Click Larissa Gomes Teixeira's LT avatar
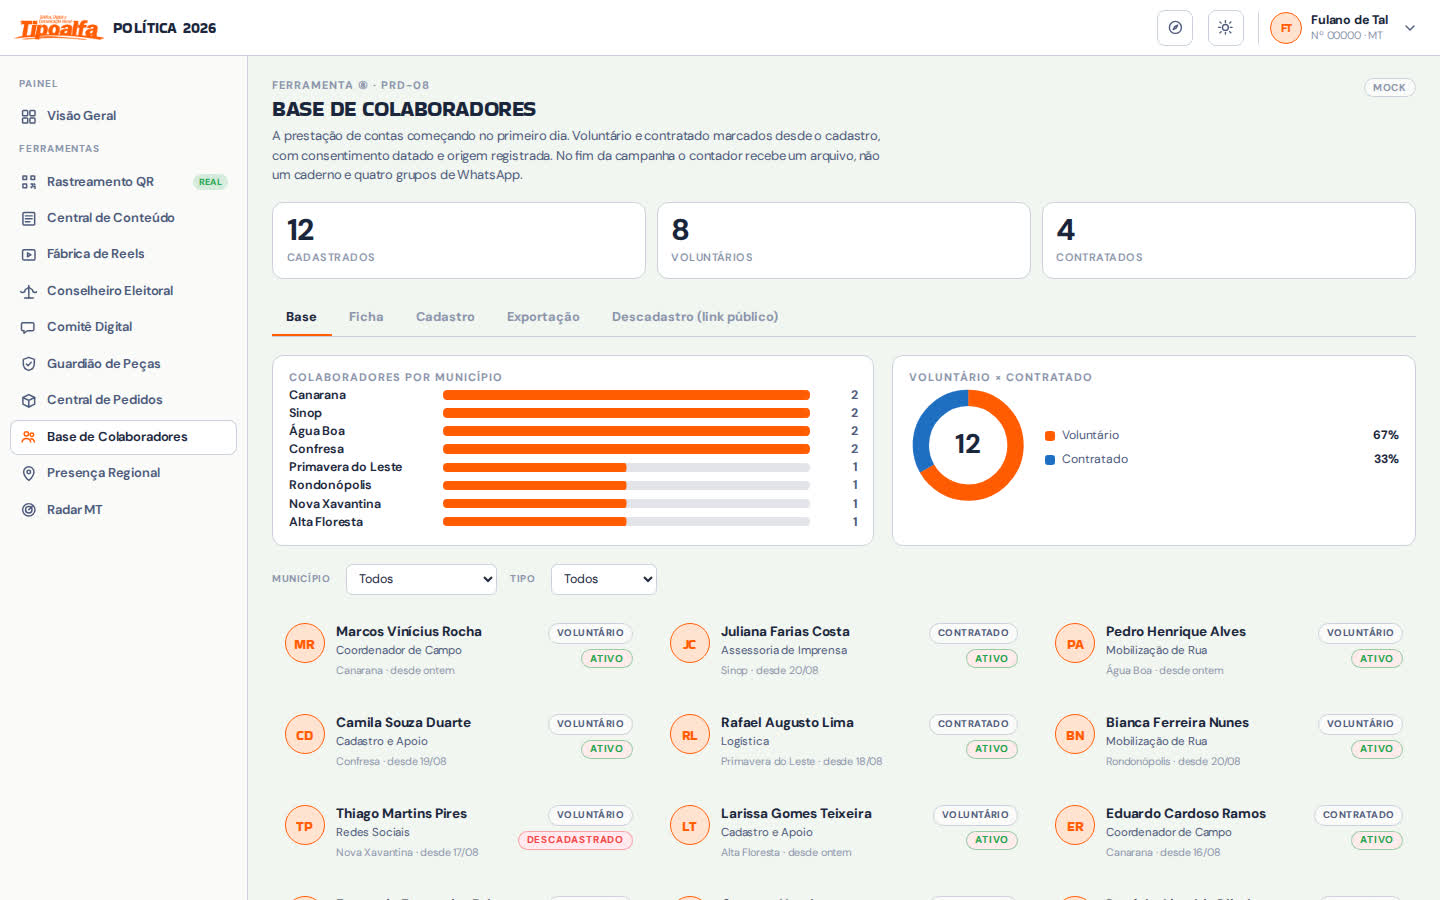 [689, 827]
